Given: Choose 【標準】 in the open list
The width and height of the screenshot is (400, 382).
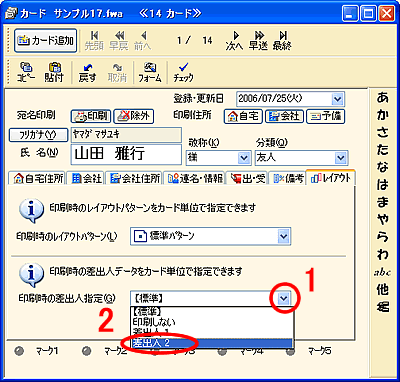Looking at the screenshot, I should pyautogui.click(x=211, y=311).
